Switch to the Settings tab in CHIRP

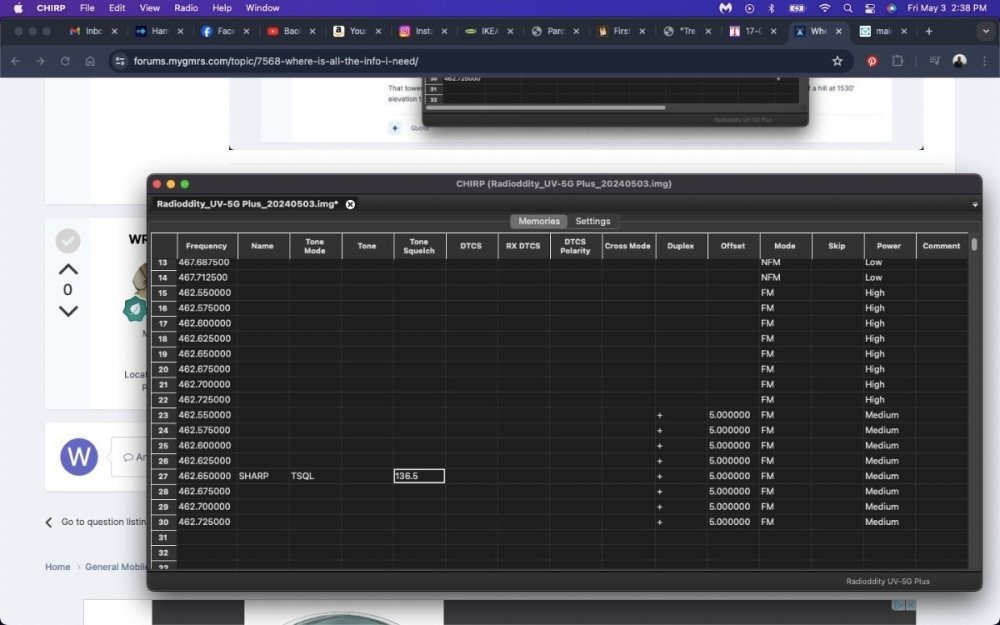tap(593, 221)
